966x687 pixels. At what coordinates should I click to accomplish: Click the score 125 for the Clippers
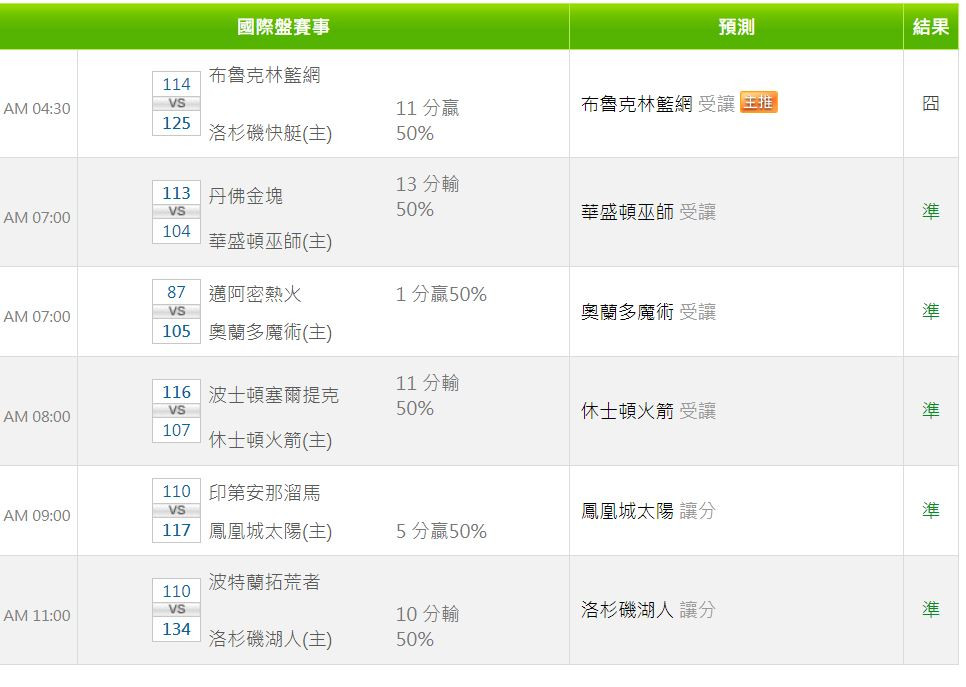click(x=176, y=123)
